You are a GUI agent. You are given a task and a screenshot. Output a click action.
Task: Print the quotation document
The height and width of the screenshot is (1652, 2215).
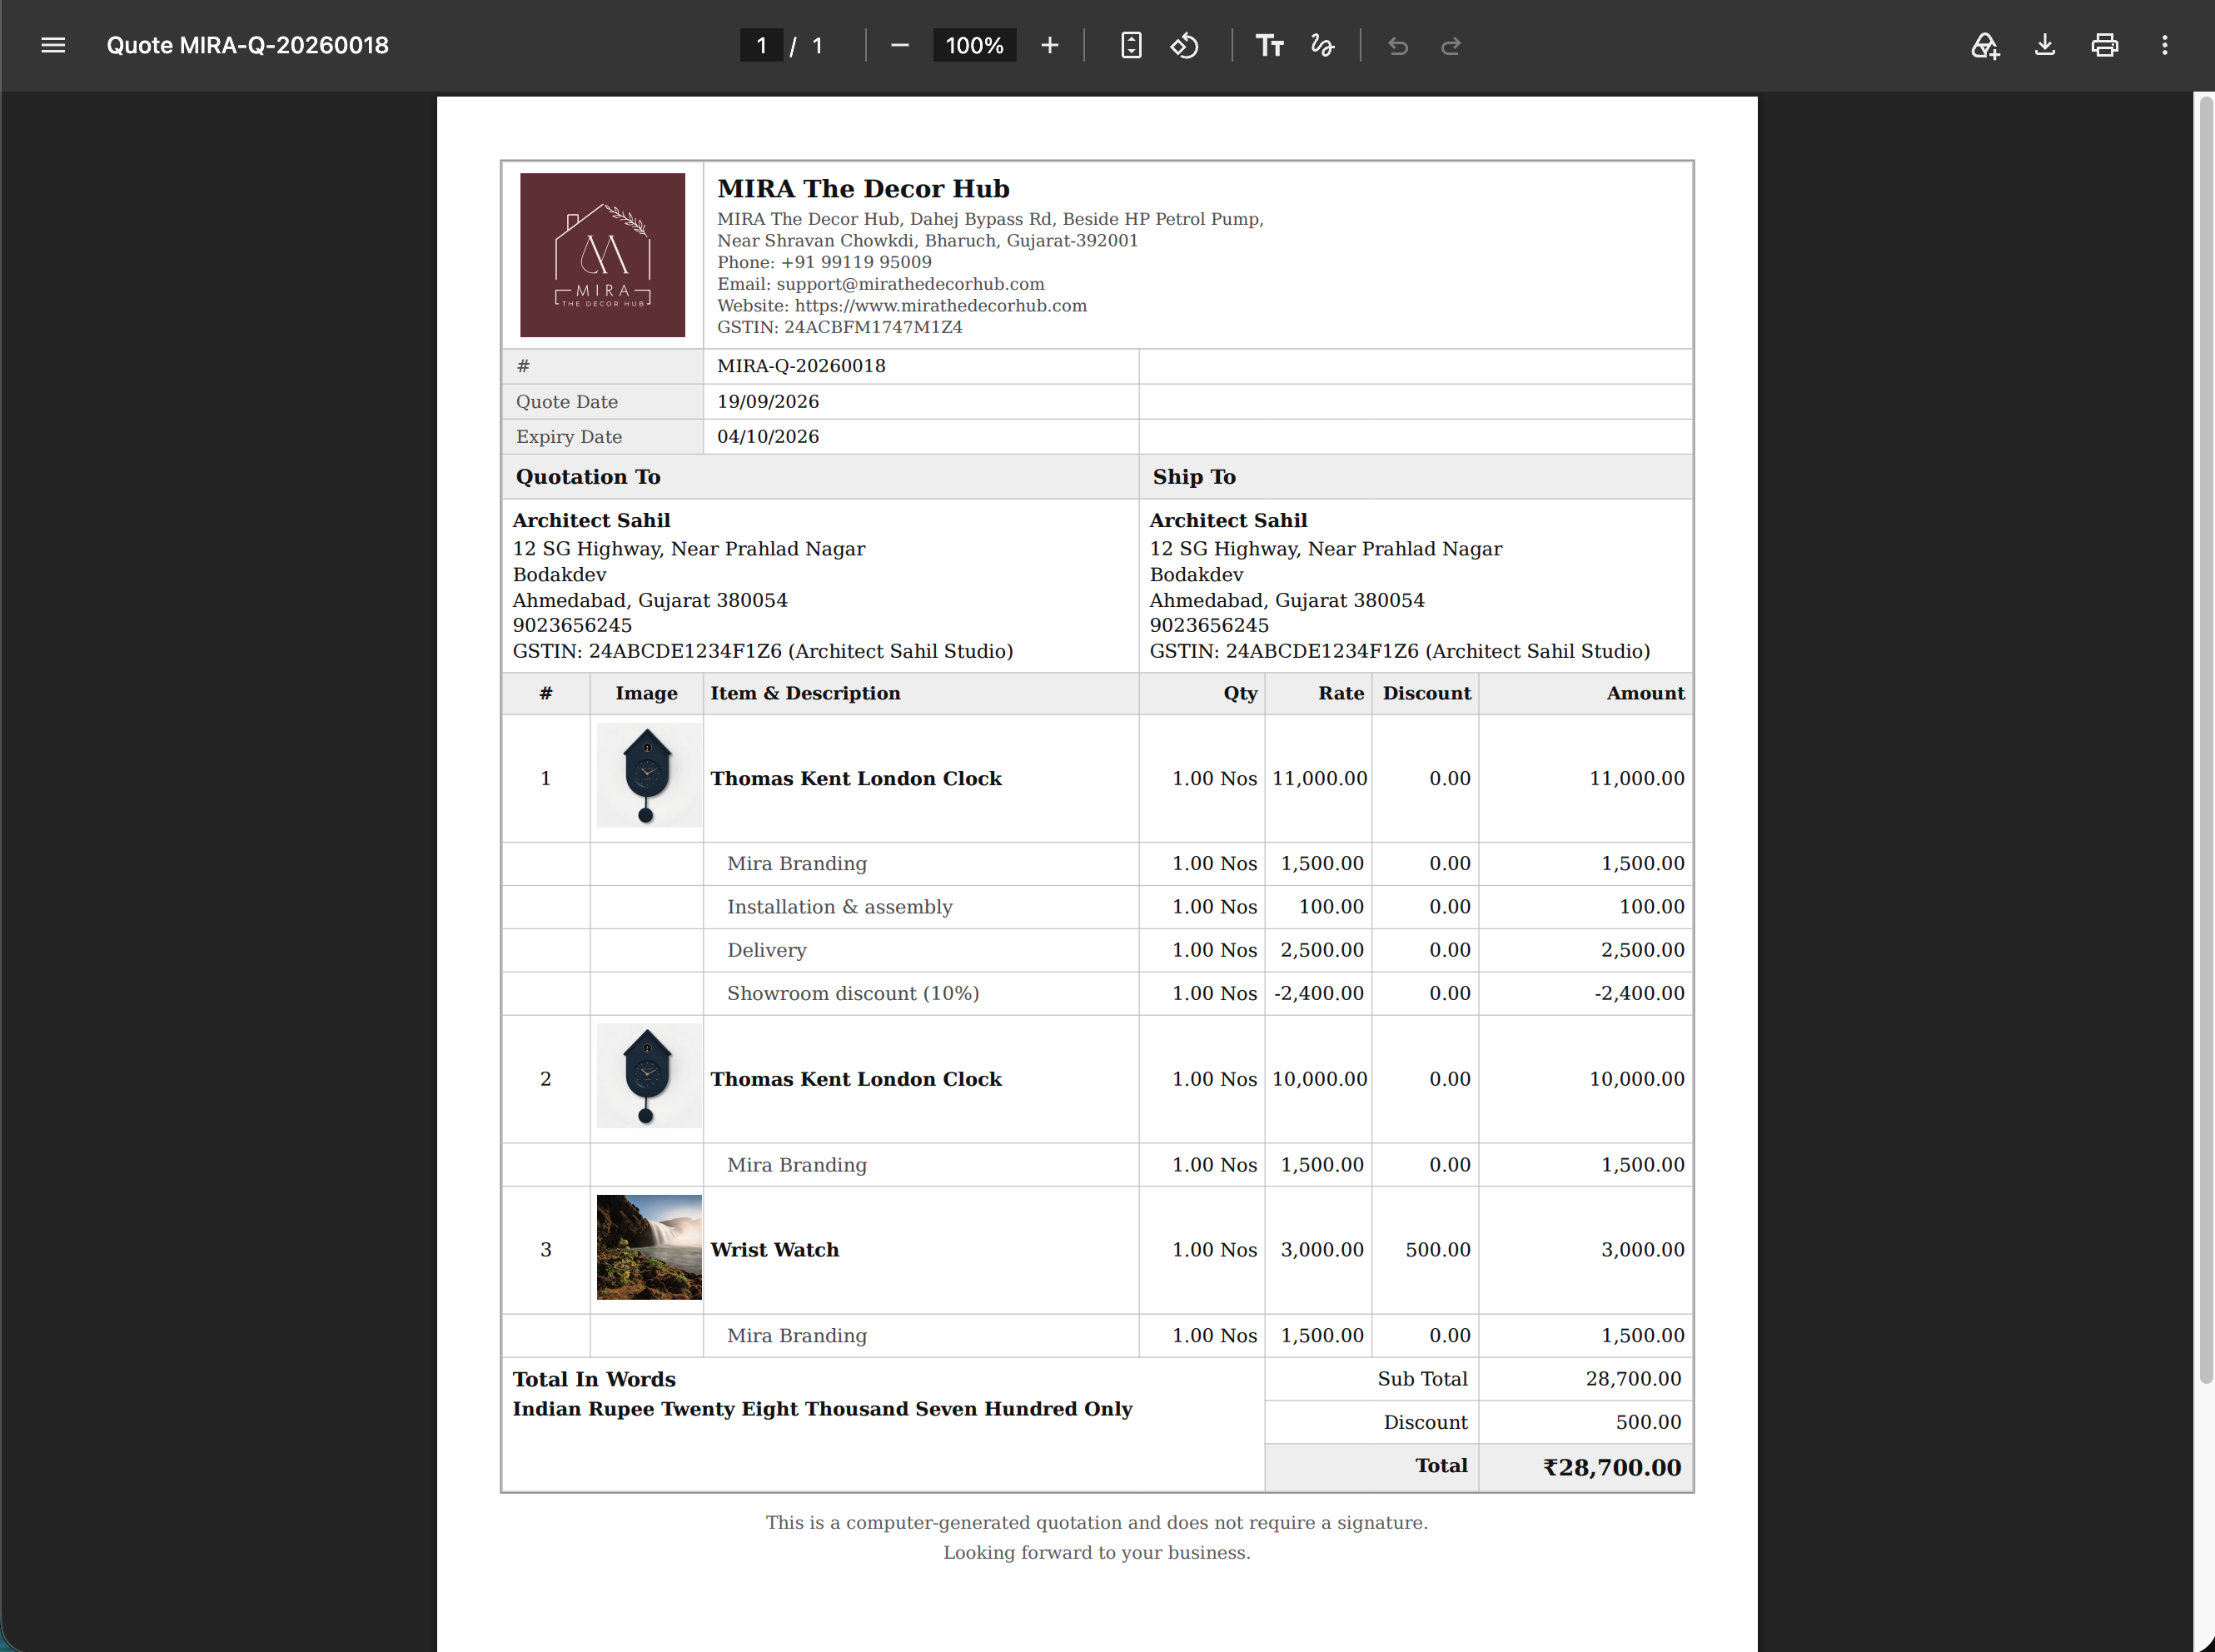pos(2105,45)
